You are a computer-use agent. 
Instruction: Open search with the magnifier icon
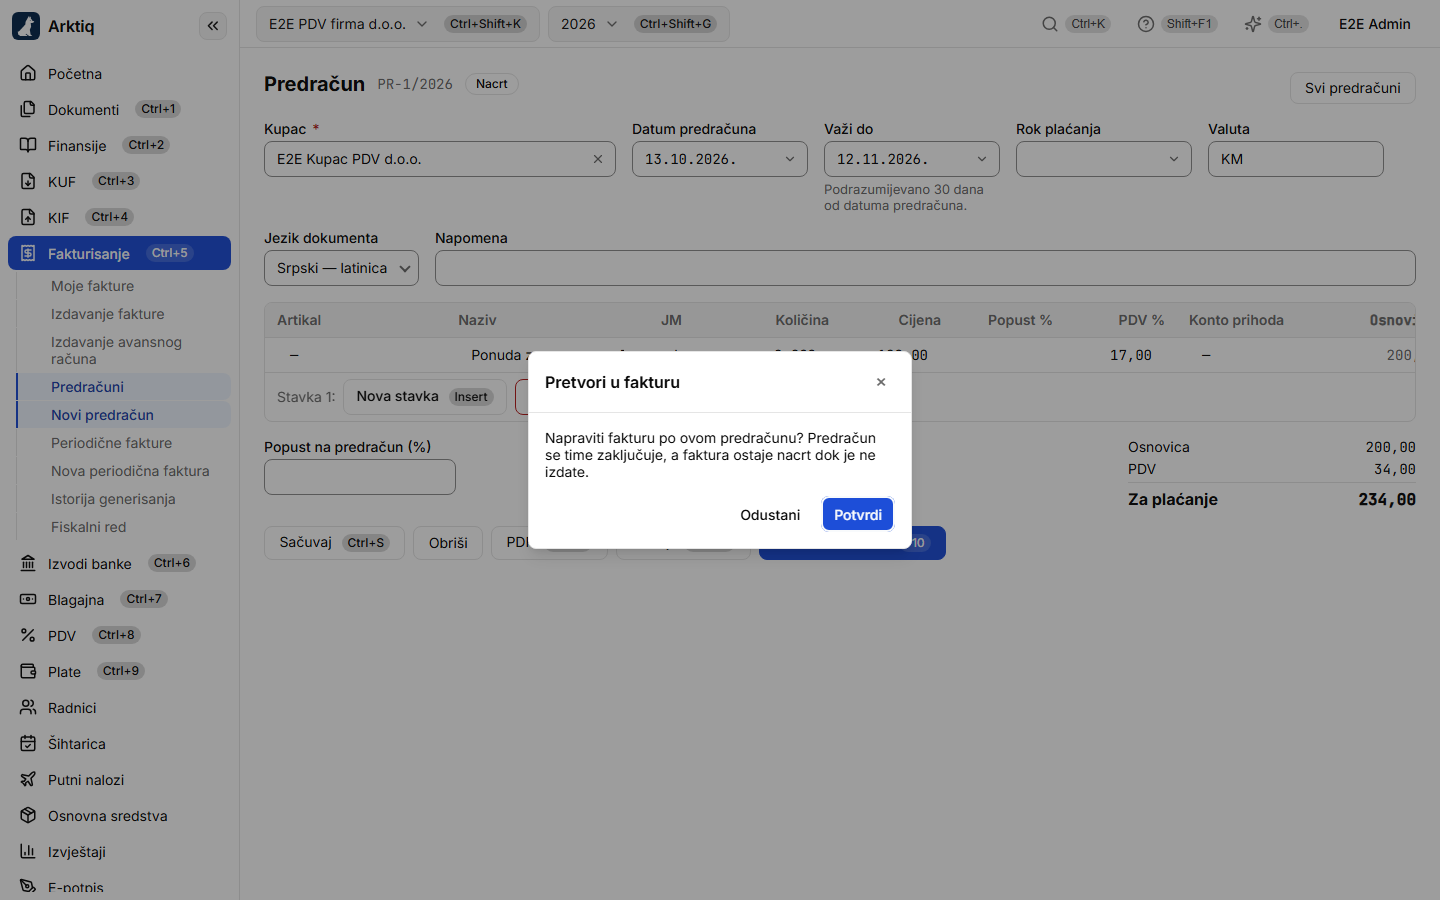click(x=1050, y=24)
